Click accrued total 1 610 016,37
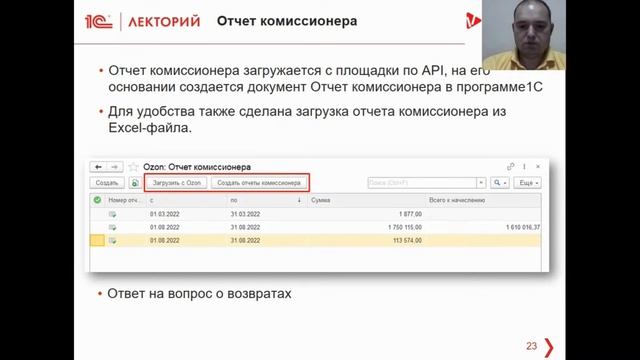 click(x=523, y=227)
